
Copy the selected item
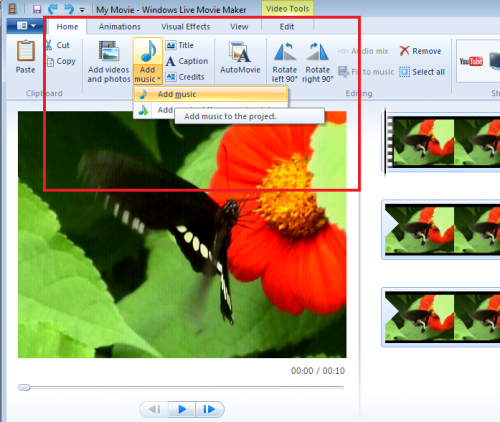pos(61,61)
